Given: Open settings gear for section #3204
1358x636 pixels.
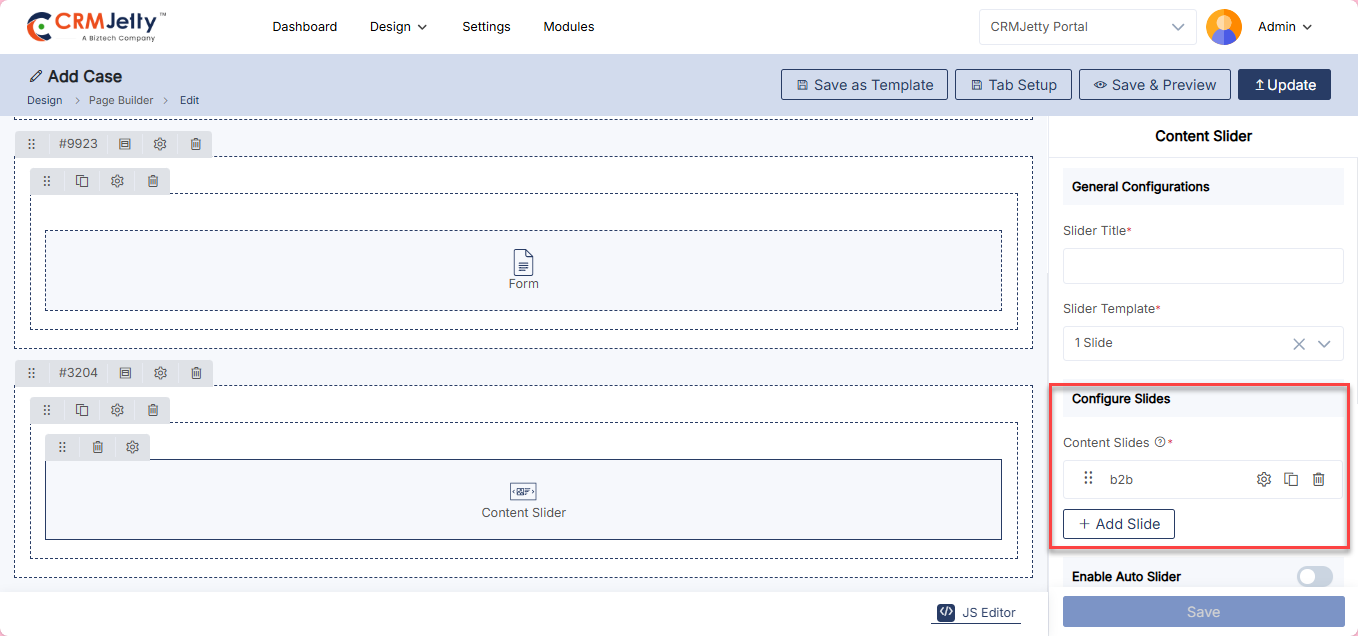Looking at the screenshot, I should (x=160, y=373).
